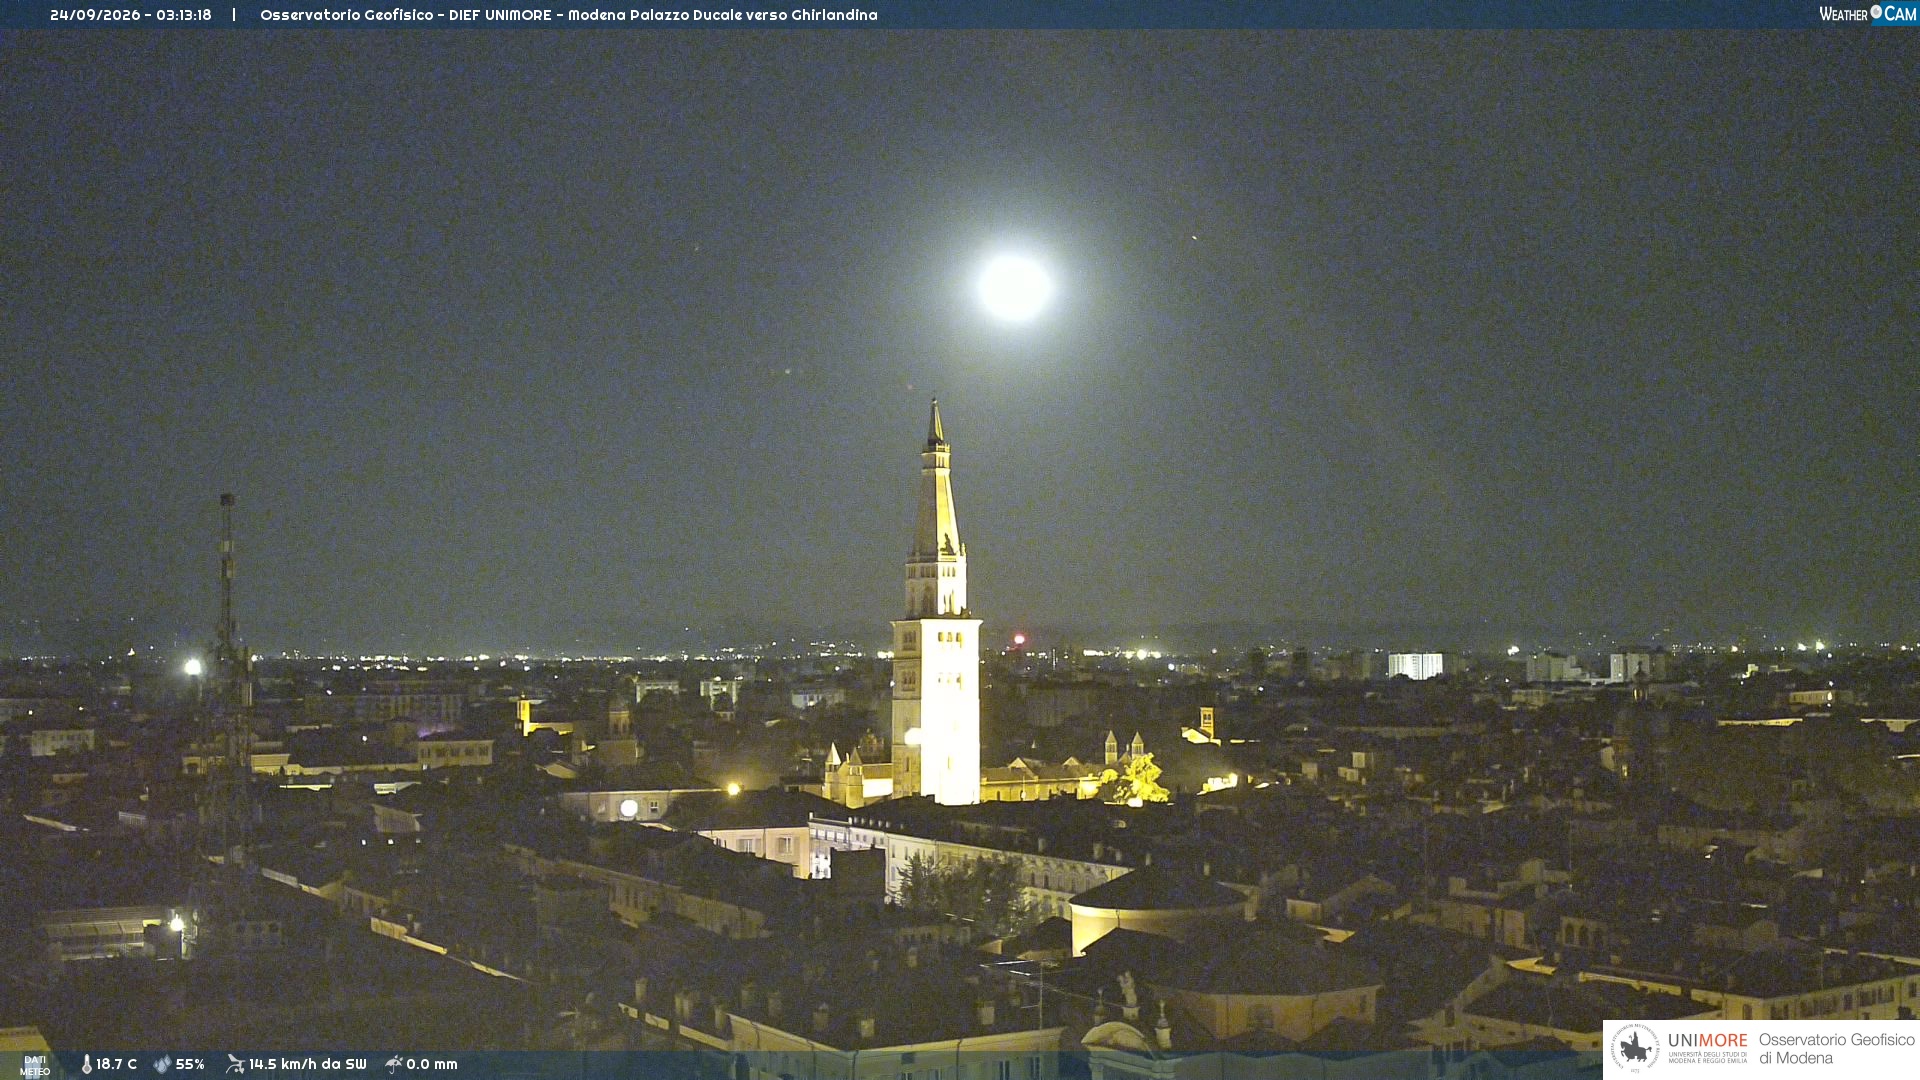The height and width of the screenshot is (1080, 1920).
Task: Click the lit white building on the horizon
Action: tap(1415, 666)
